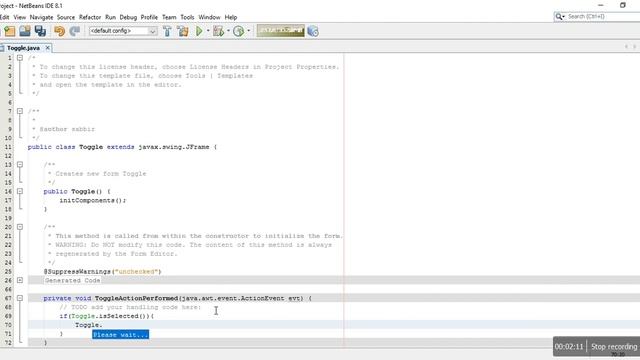This screenshot has width=640, height=360.
Task: Click the search magnifier icon
Action: (559, 16)
